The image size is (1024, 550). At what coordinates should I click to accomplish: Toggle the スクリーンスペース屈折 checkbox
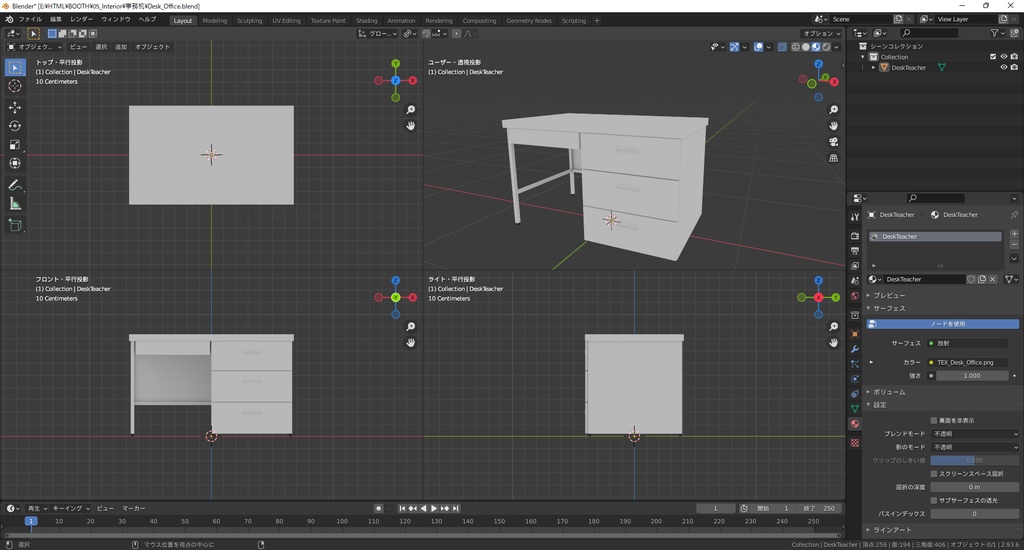(934, 473)
